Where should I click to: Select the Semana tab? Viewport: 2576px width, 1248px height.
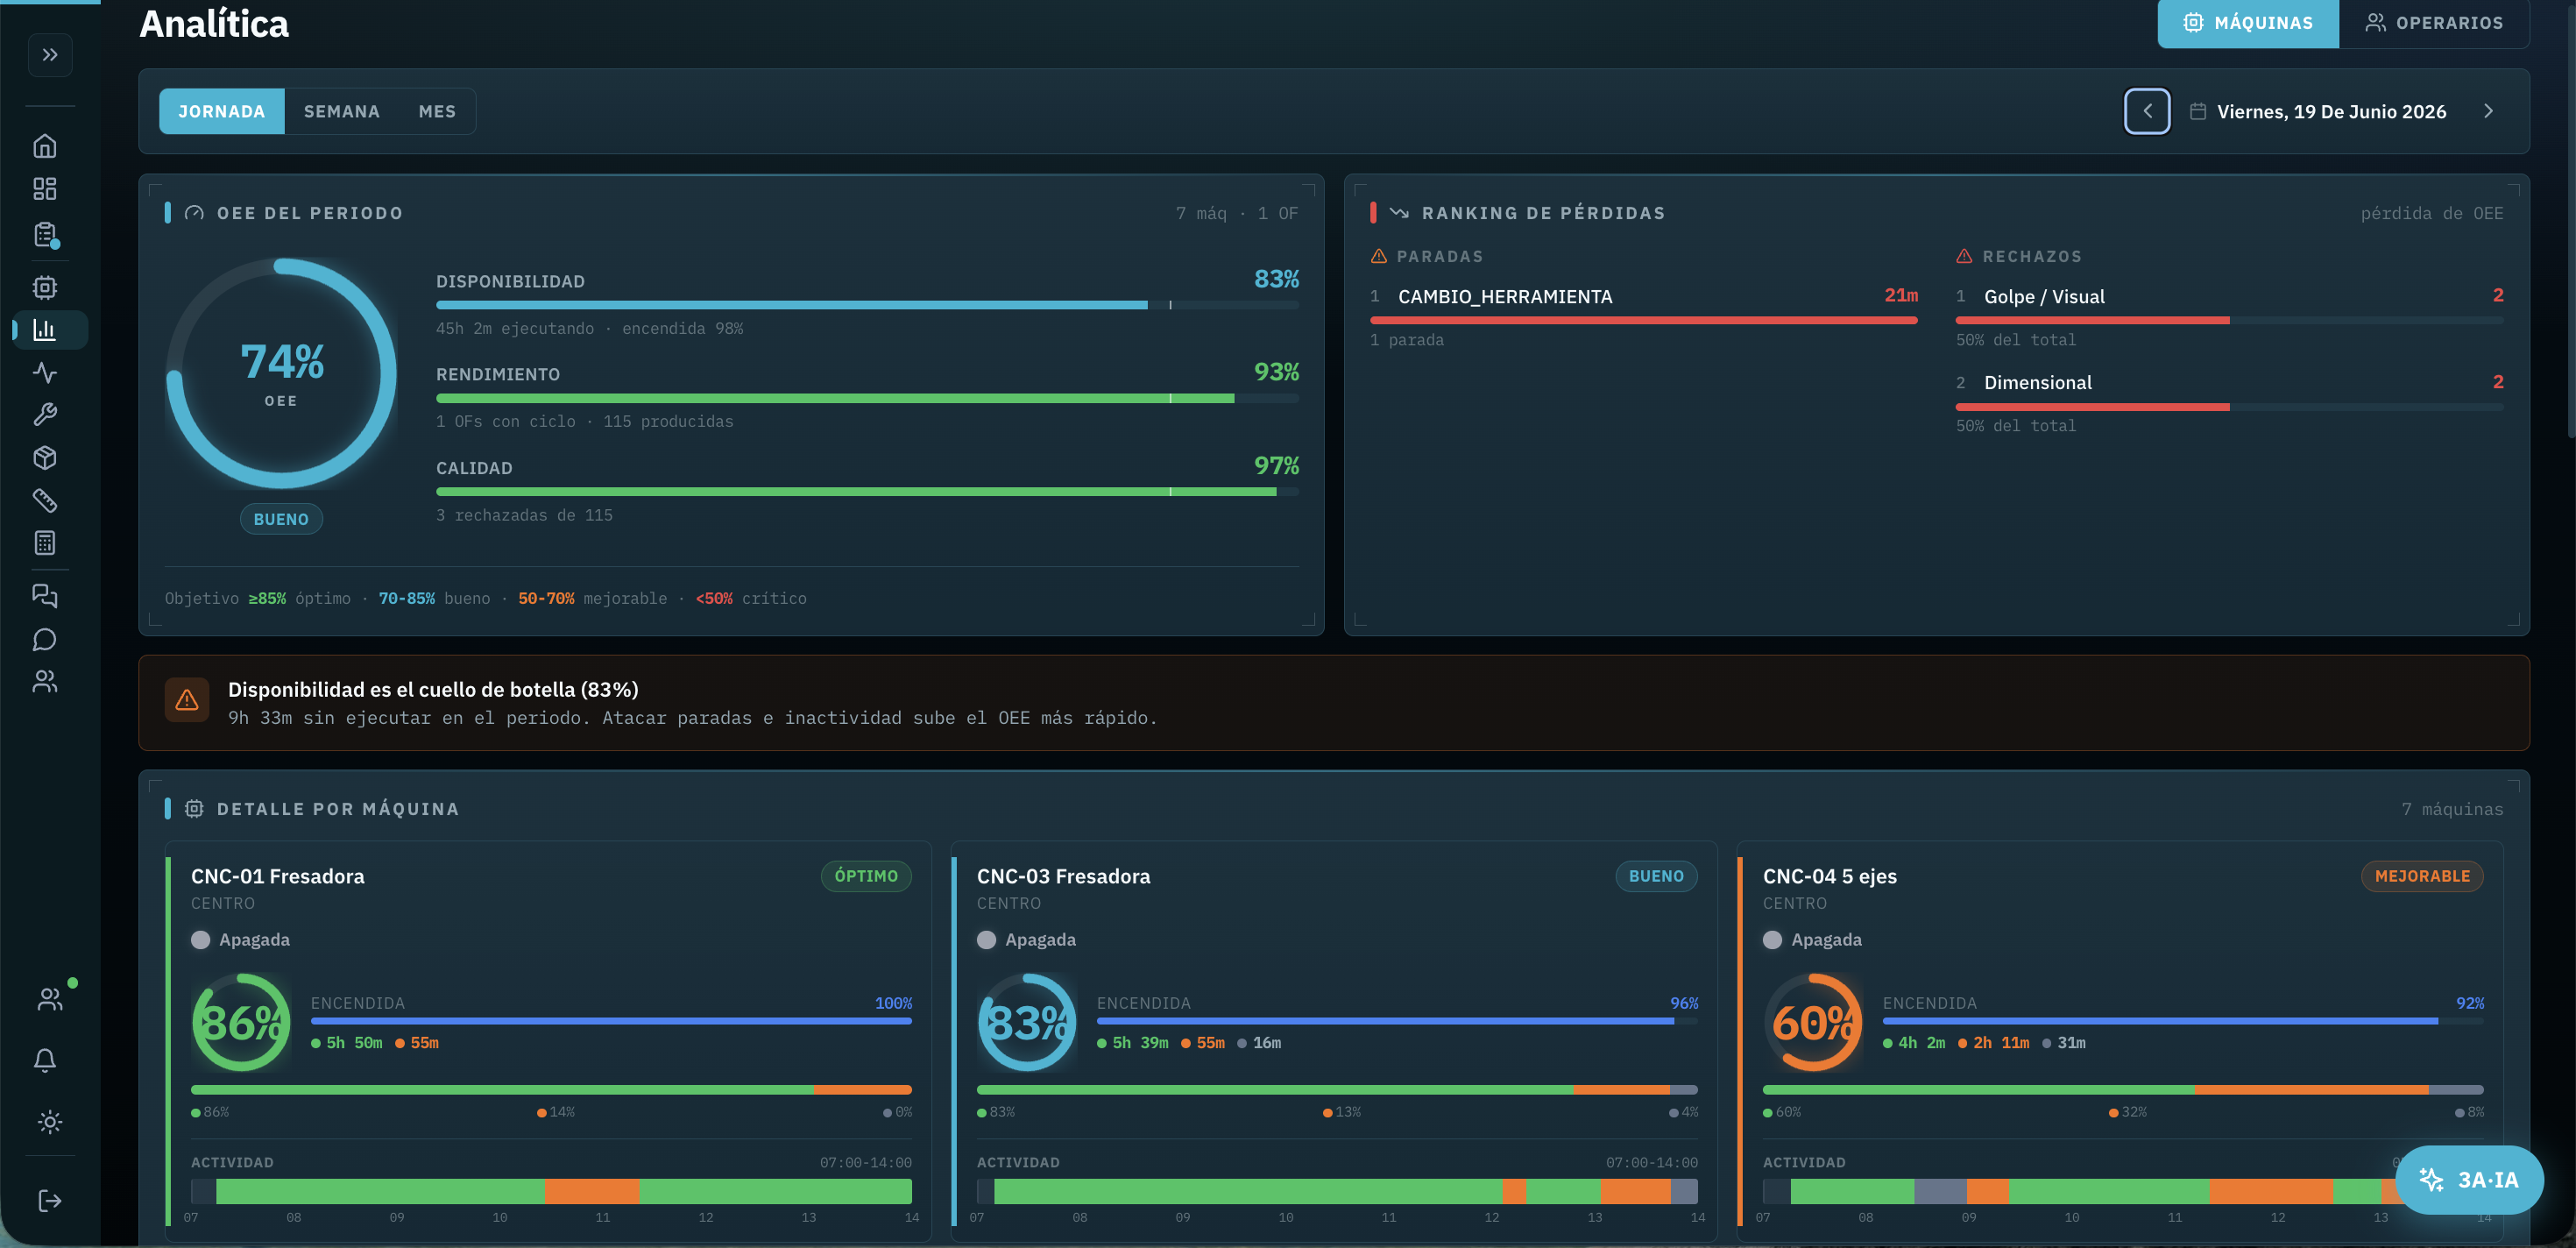342,111
